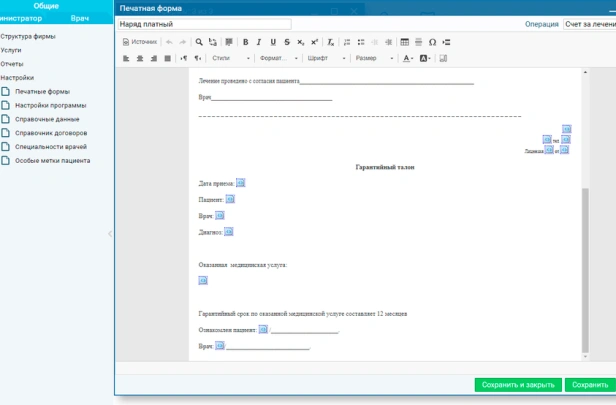Click the underline icon
This screenshot has width=616, height=405.
click(x=273, y=42)
